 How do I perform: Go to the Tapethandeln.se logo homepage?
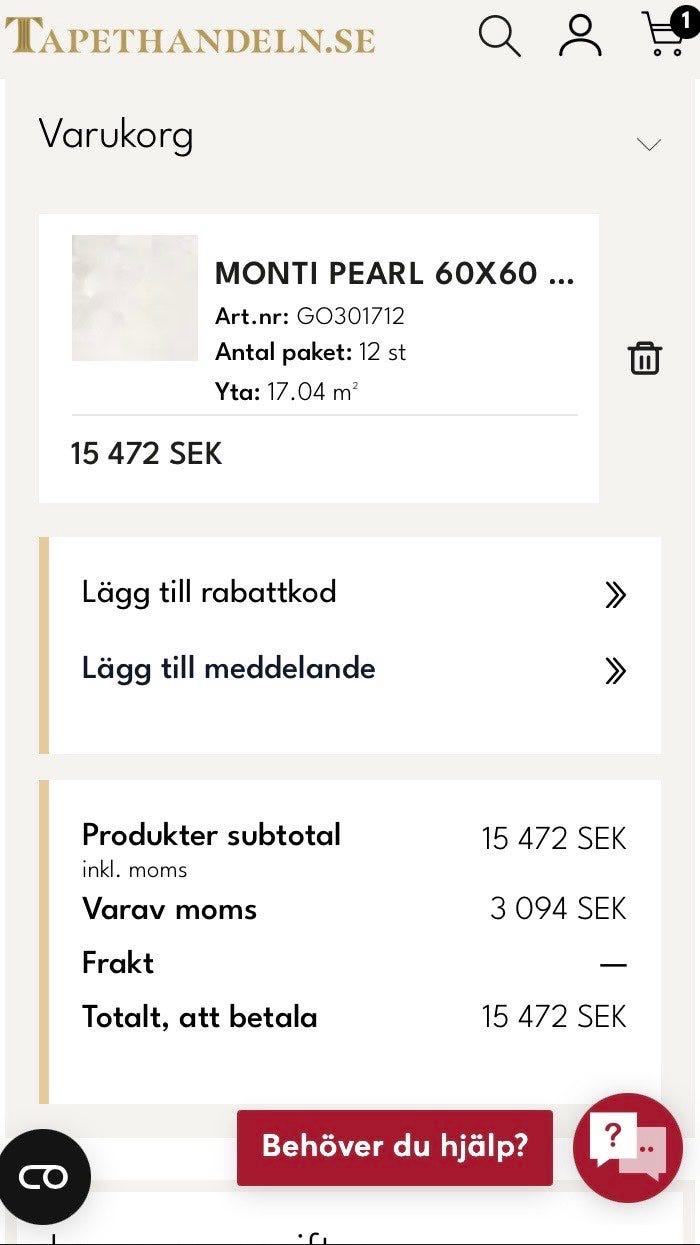coord(190,36)
